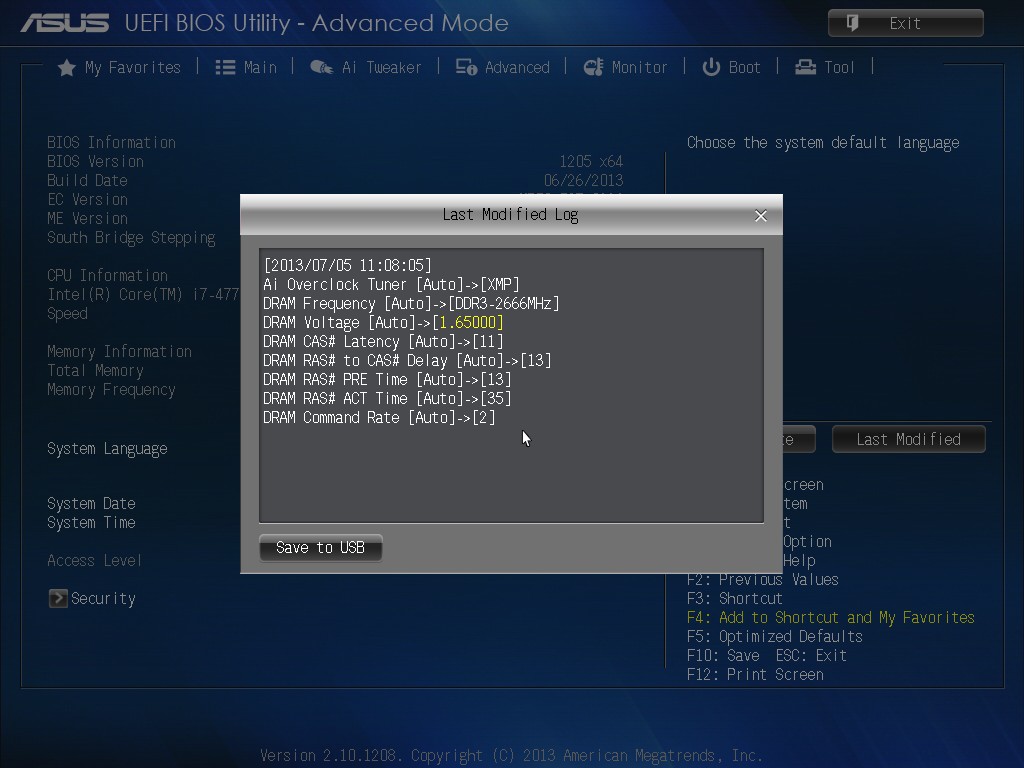Click the F10 Save ESC Exit hint
1024x768 pixels.
pyautogui.click(x=767, y=656)
